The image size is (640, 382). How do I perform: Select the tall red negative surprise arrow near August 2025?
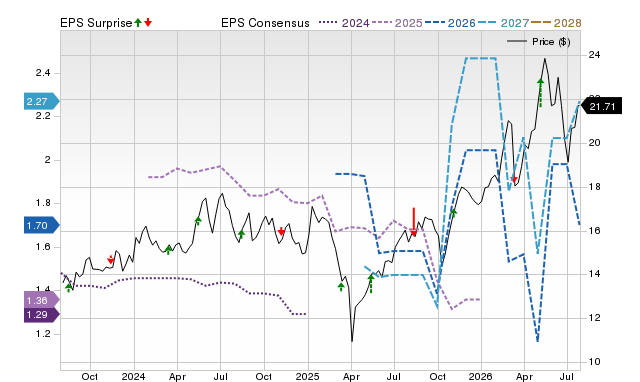pos(414,222)
